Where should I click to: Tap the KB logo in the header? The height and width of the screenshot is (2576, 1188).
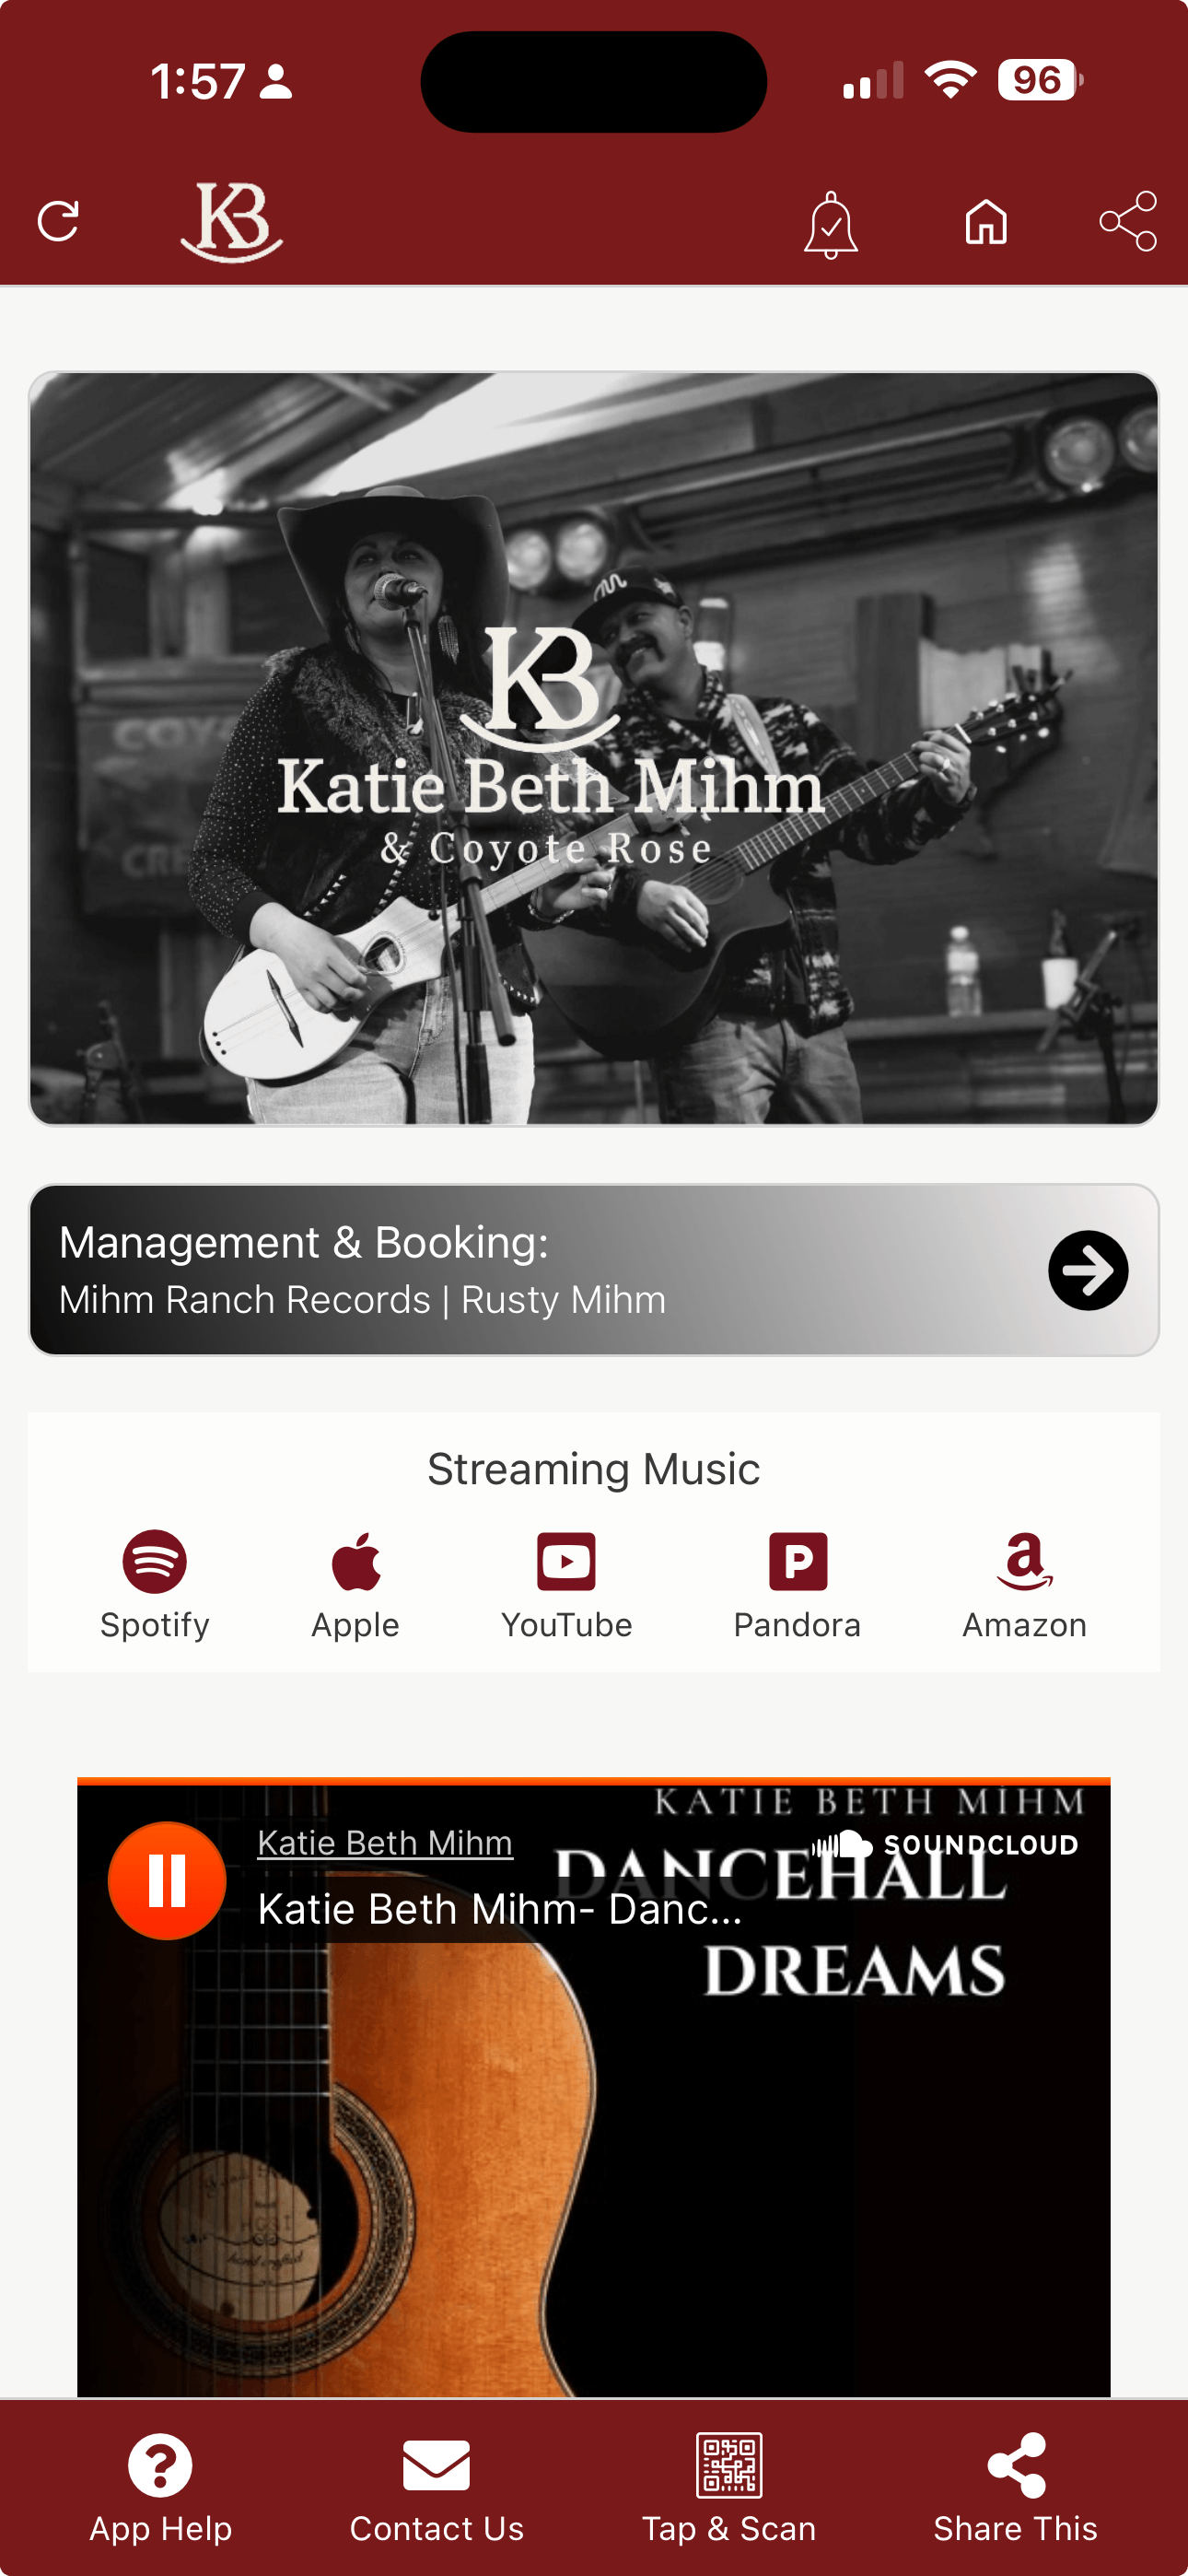tap(231, 221)
